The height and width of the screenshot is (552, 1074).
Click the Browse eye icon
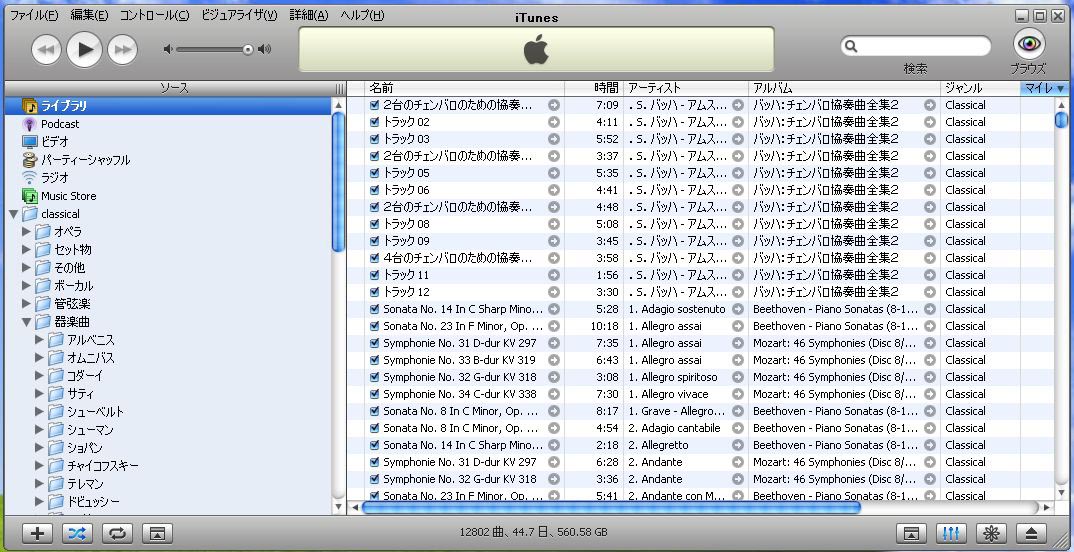pyautogui.click(x=1029, y=44)
